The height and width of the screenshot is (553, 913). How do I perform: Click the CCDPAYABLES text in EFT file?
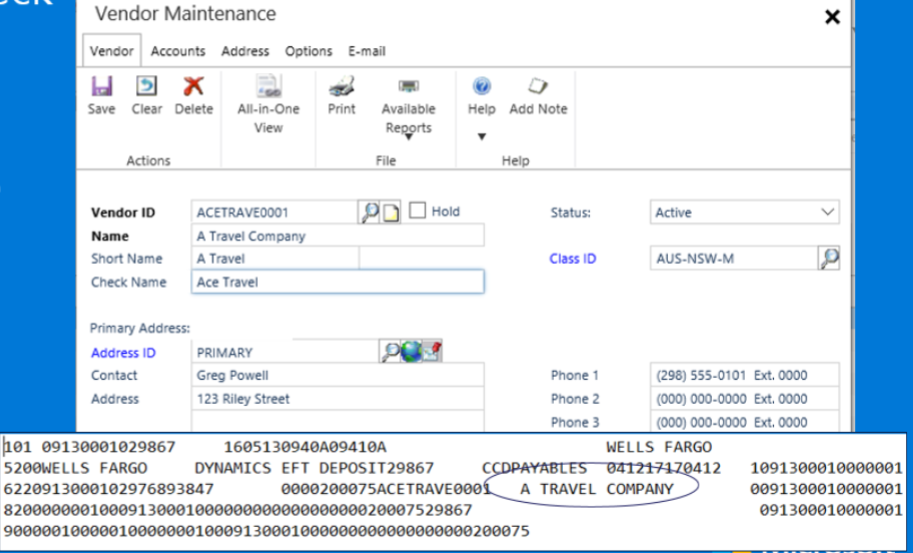(x=535, y=468)
